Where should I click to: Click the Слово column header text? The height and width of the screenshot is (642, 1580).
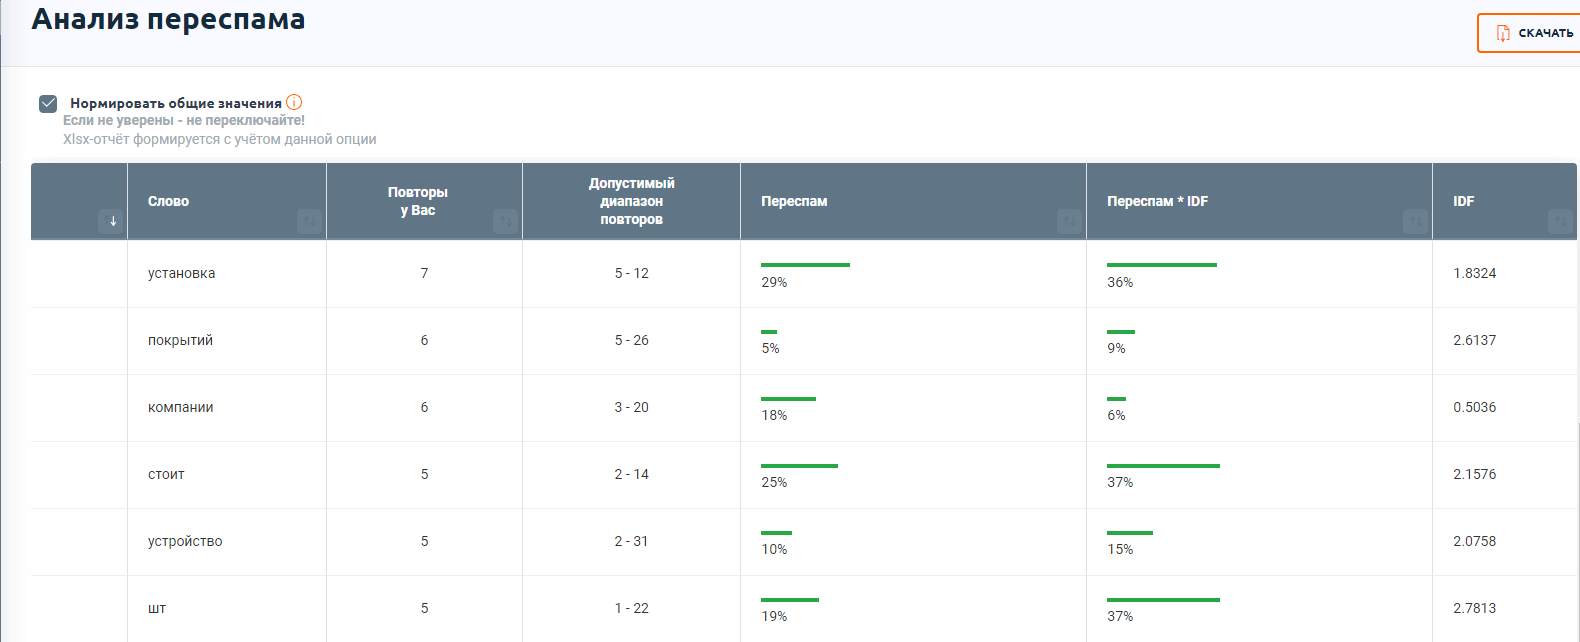[x=168, y=201]
